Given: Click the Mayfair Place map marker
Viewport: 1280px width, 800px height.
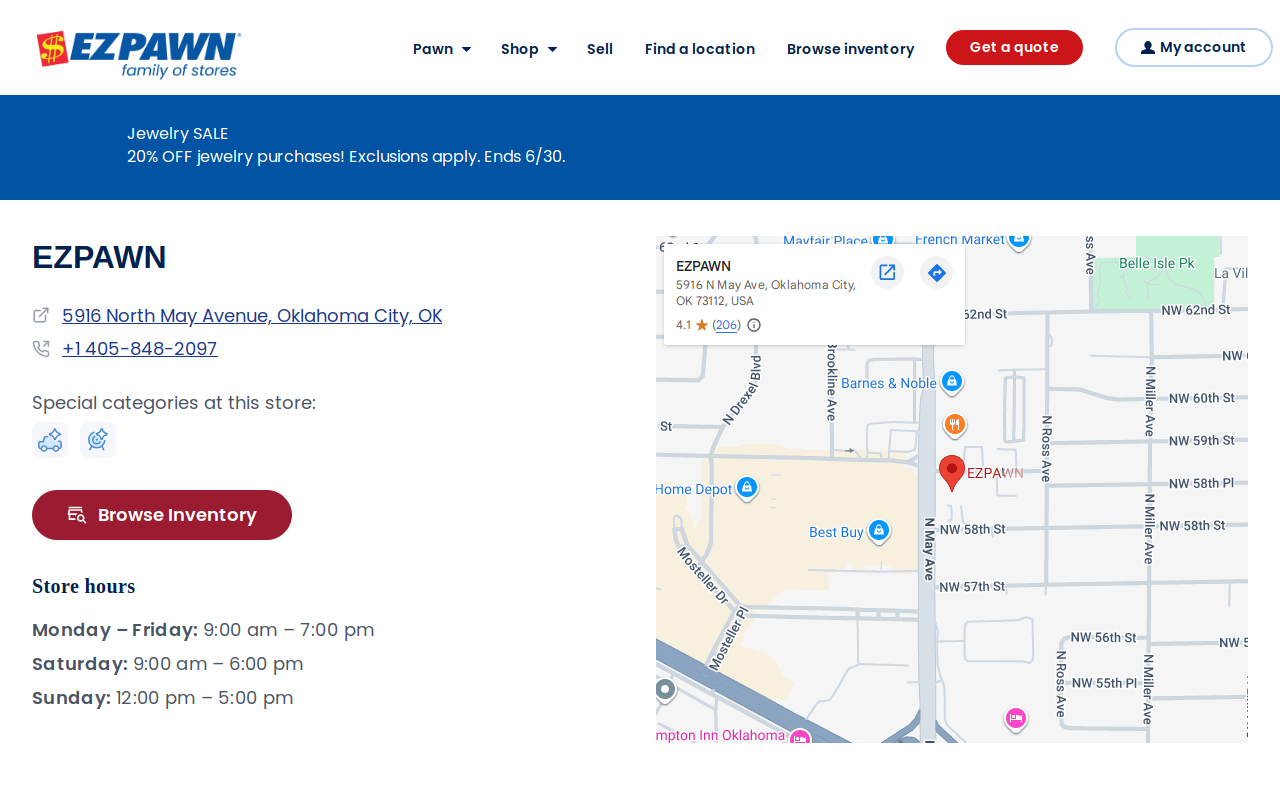Looking at the screenshot, I should pos(882,241).
